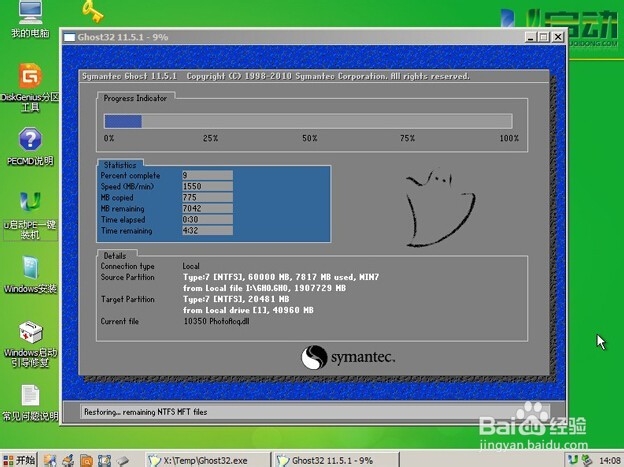Click the MB remaining value 7042
624x467 pixels.
point(207,208)
